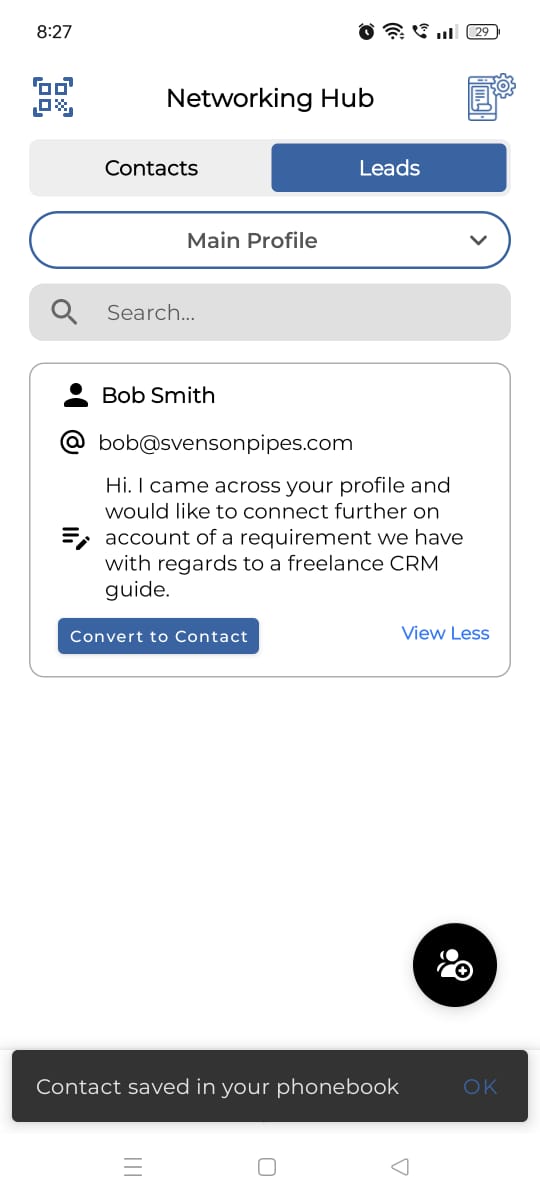Open the QR code scanner icon
Viewport: 540px width, 1200px height.
53,97
